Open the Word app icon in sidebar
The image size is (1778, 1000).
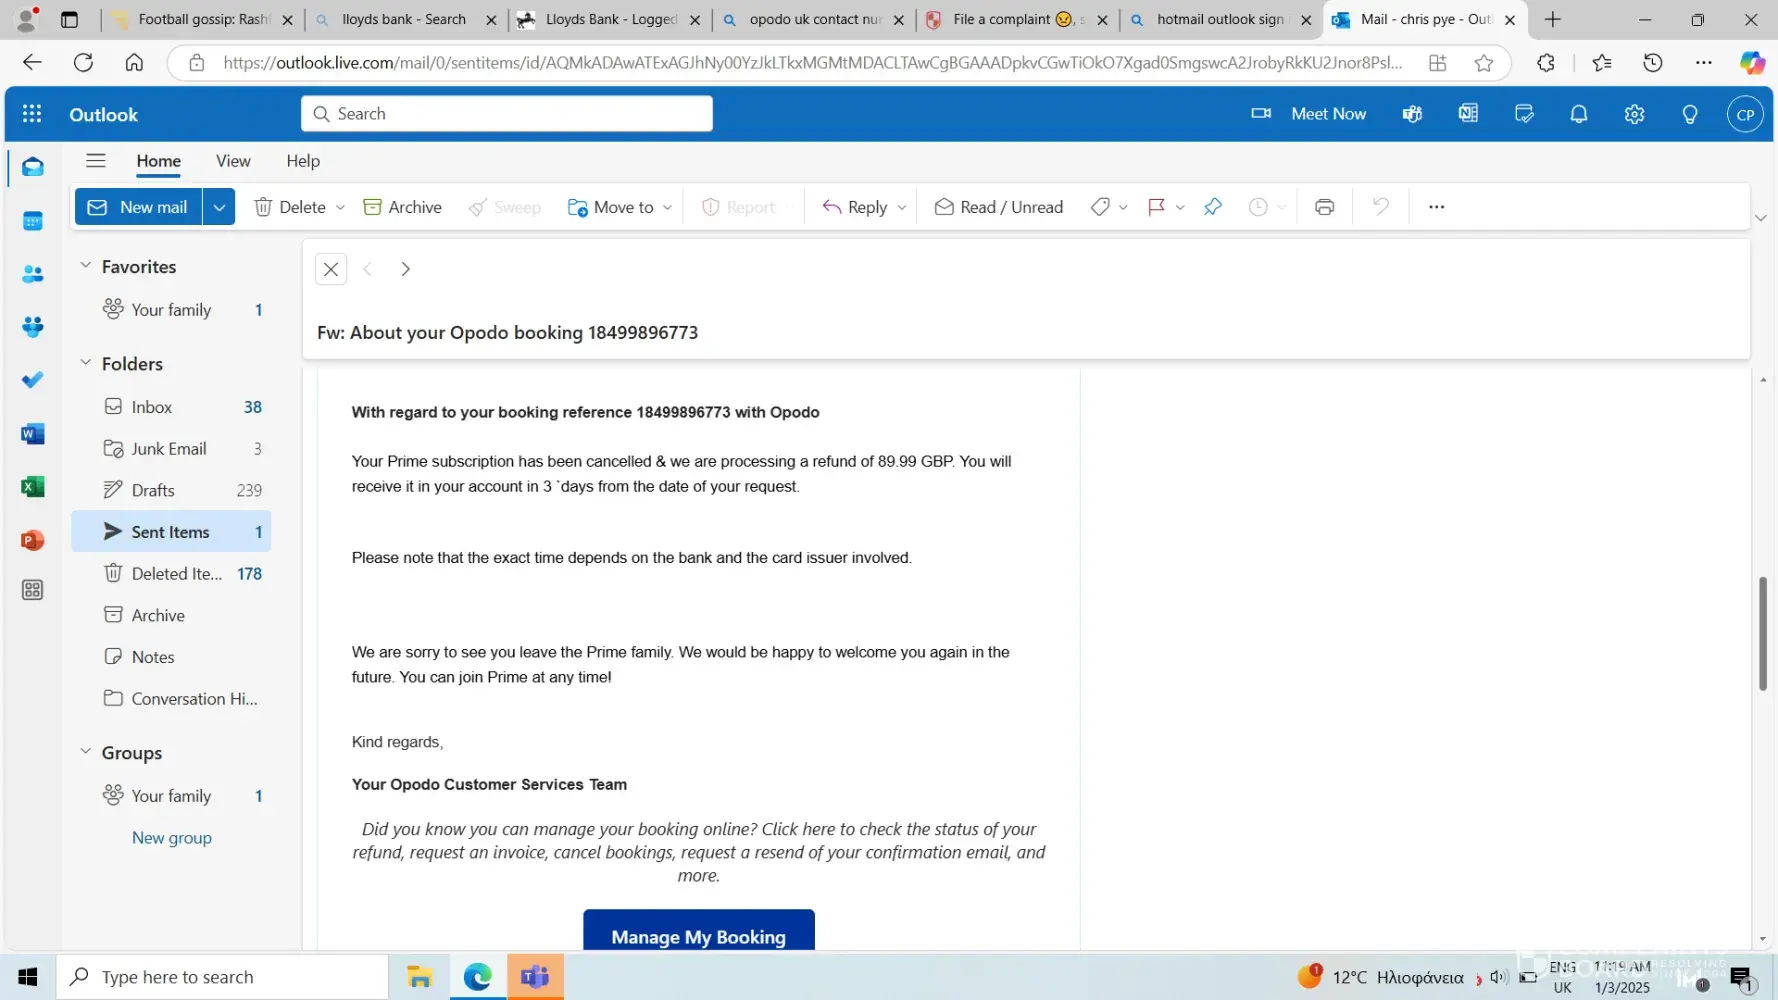pos(32,434)
